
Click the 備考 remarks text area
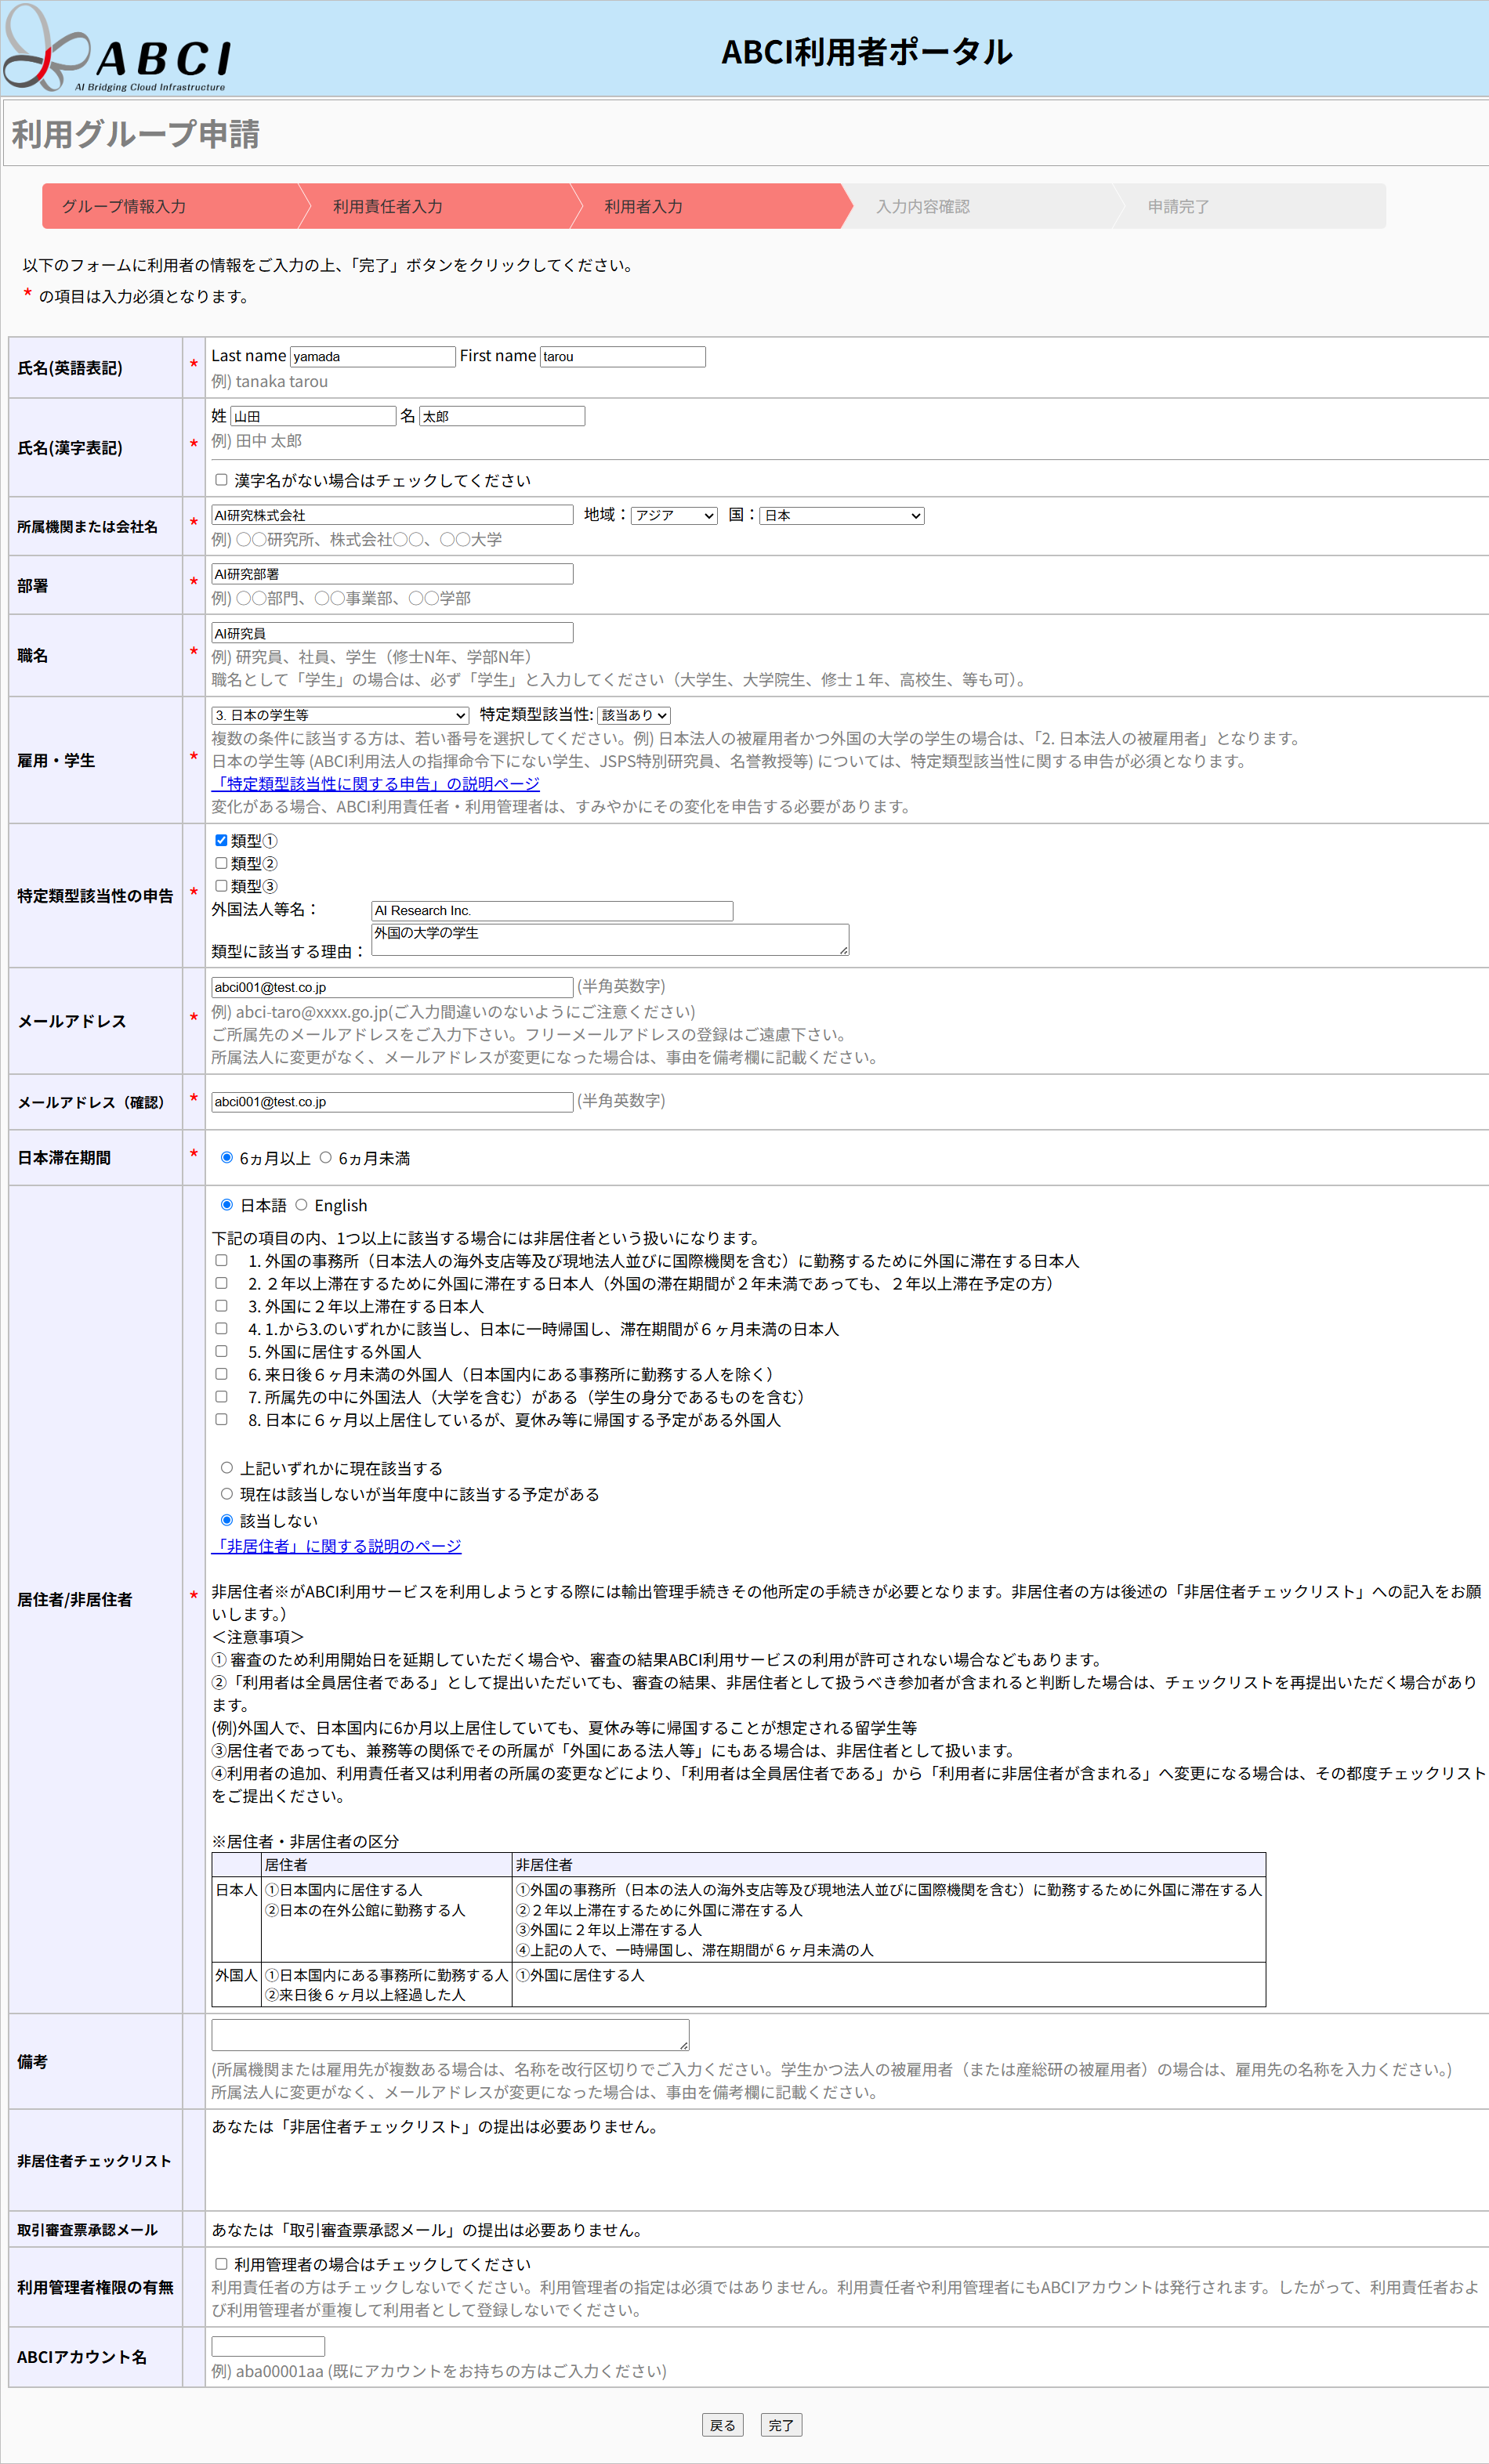click(450, 2034)
